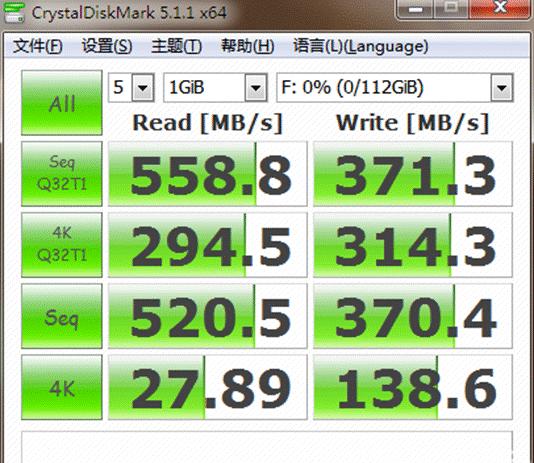Start the Seq Q32T1 test
The height and width of the screenshot is (463, 534).
tap(62, 174)
